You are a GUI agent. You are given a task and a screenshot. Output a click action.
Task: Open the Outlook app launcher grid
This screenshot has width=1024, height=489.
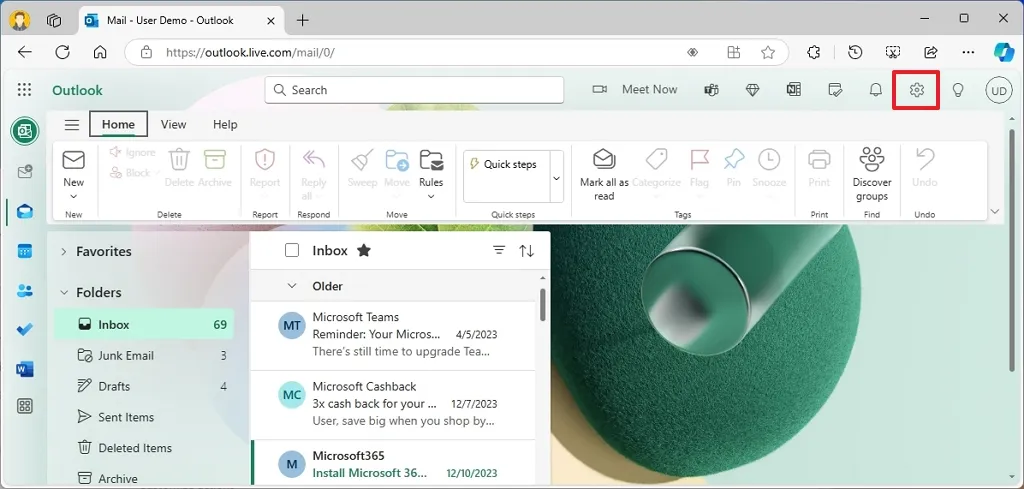pyautogui.click(x=25, y=90)
